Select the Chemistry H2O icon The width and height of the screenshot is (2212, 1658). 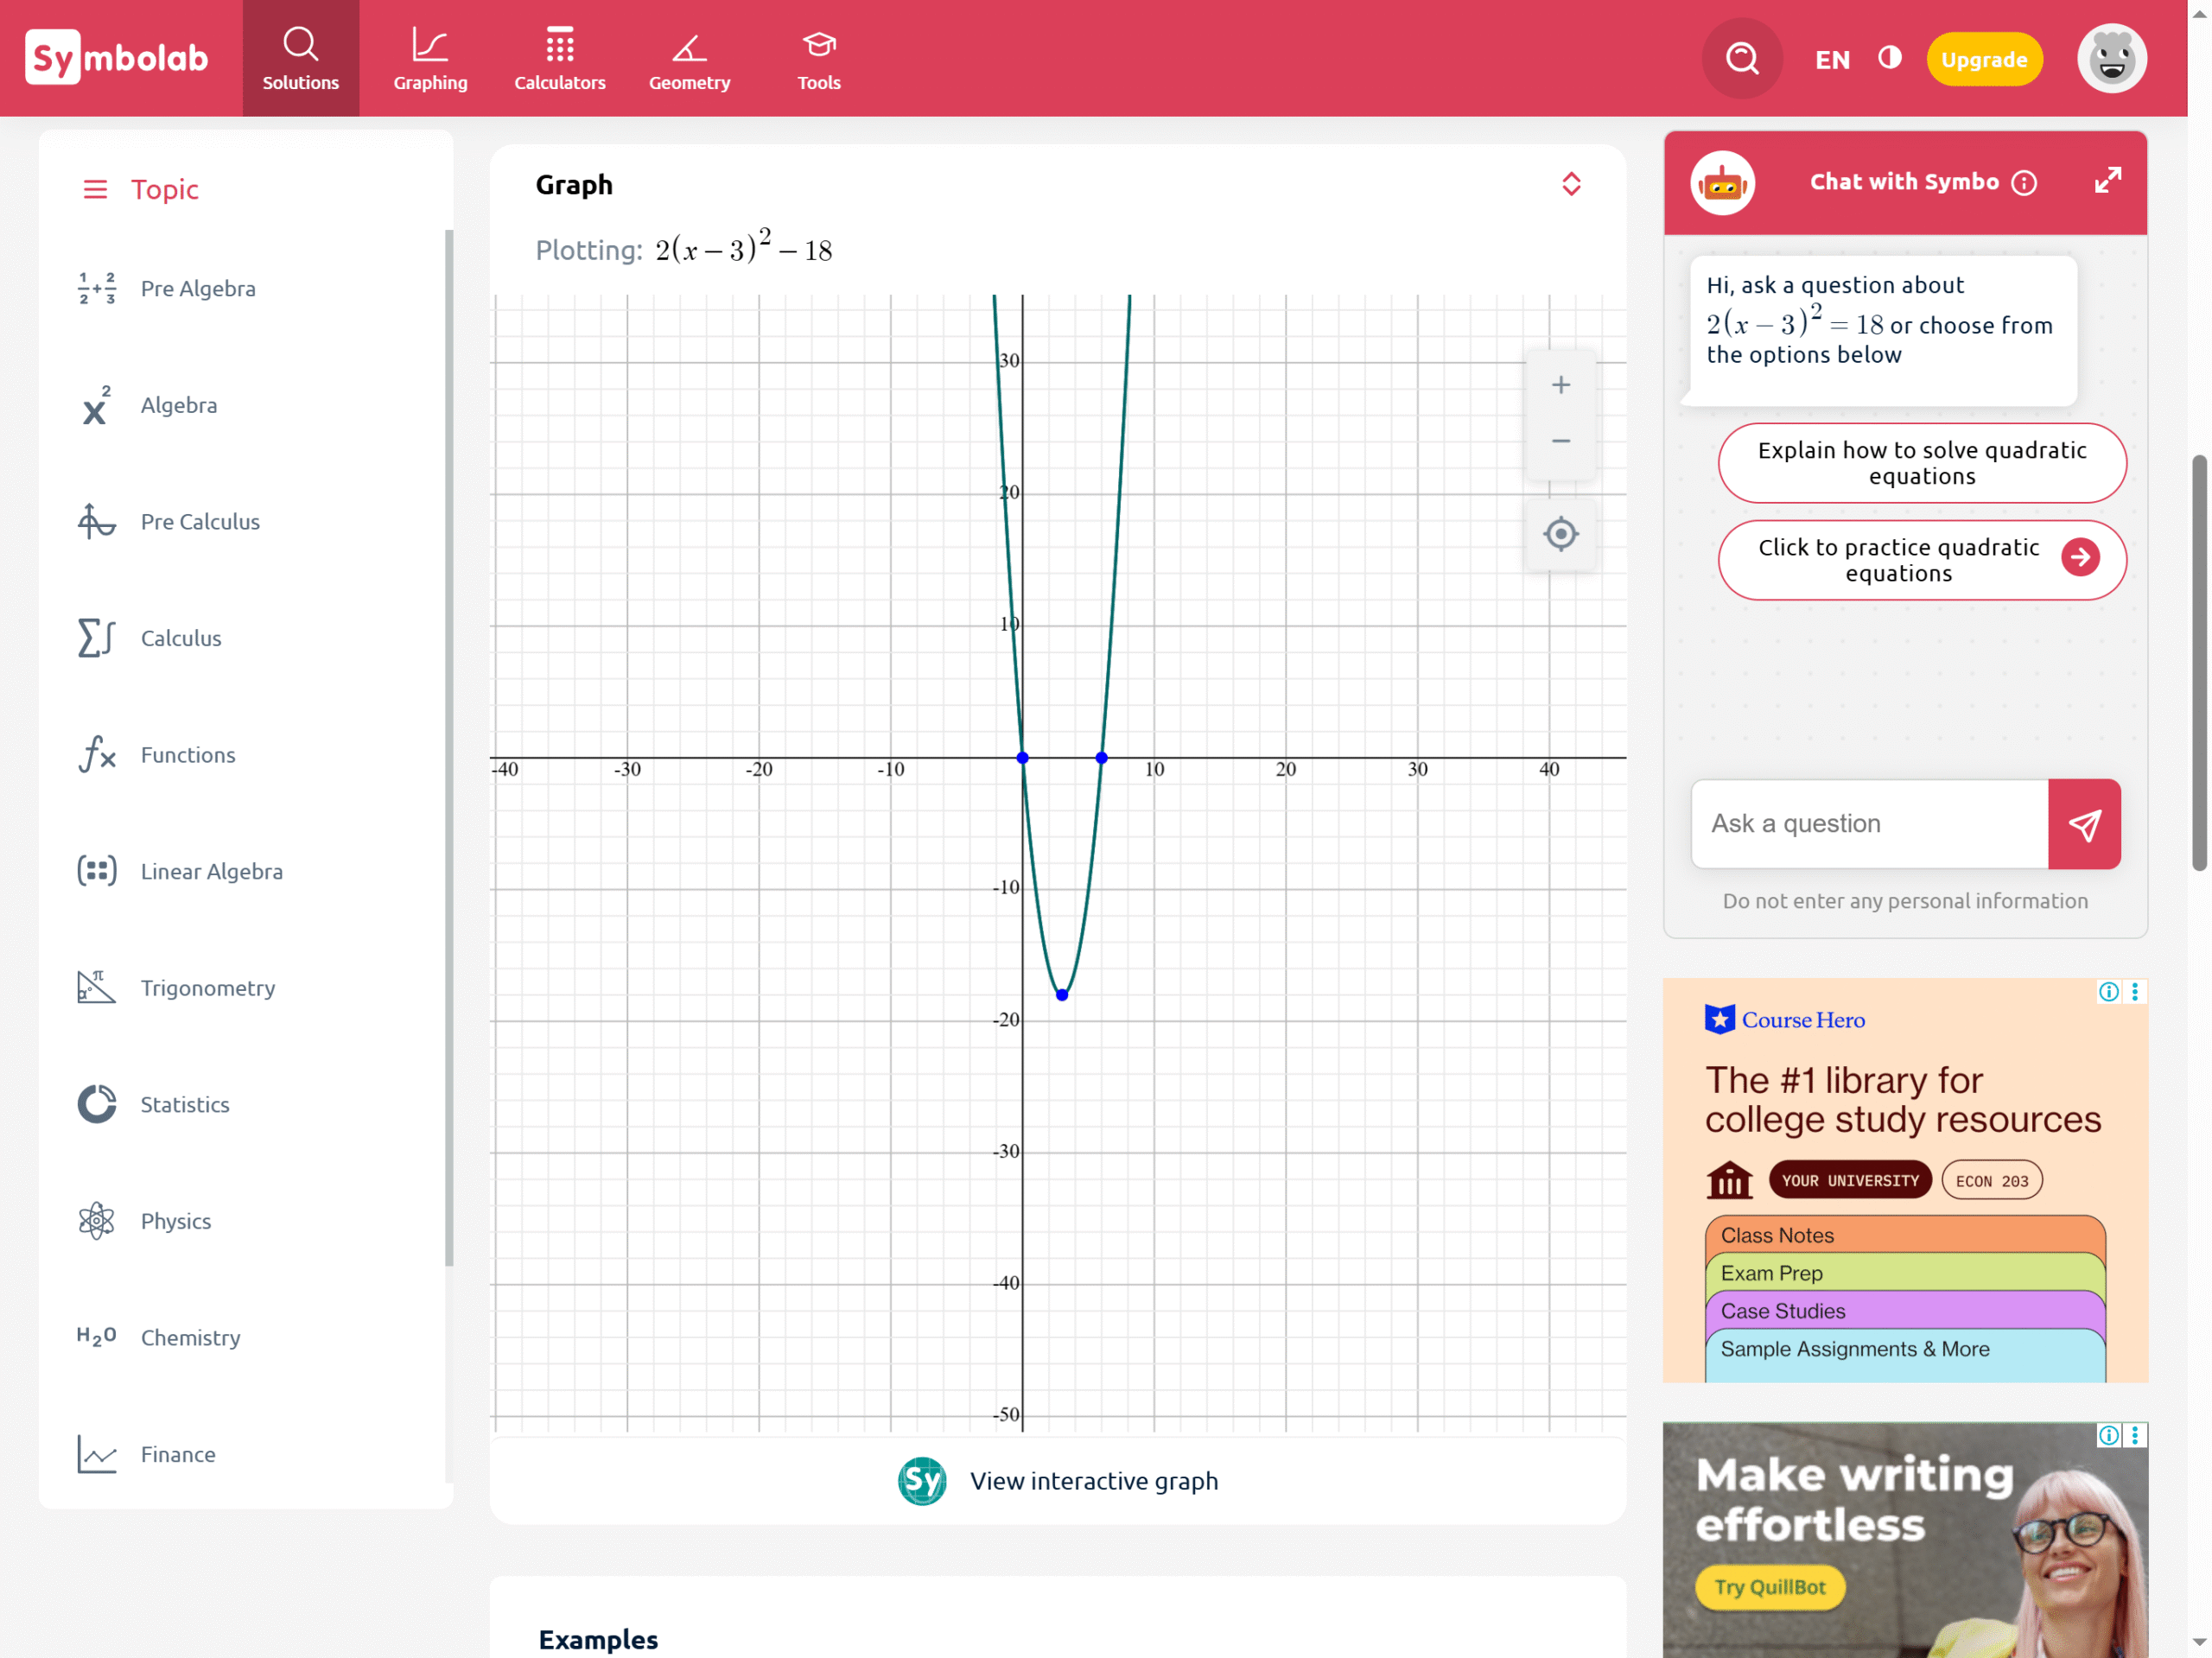[x=97, y=1337]
